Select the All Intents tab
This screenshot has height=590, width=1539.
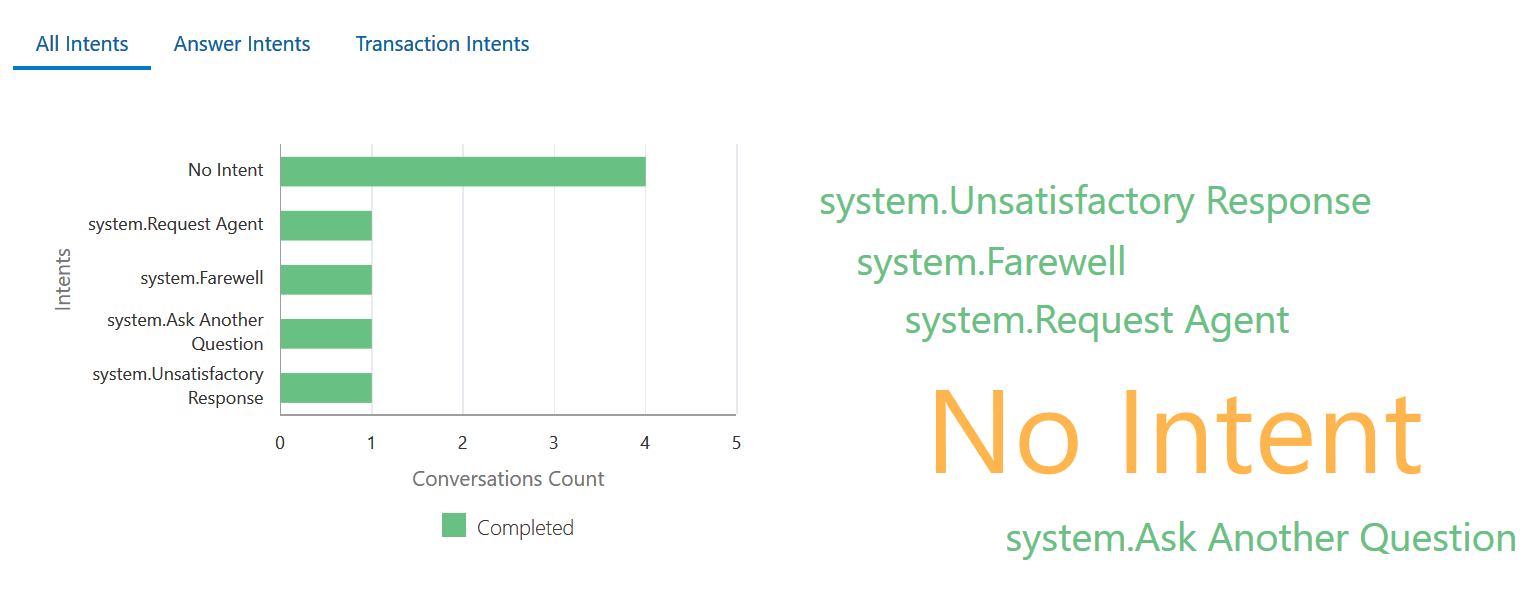[81, 44]
